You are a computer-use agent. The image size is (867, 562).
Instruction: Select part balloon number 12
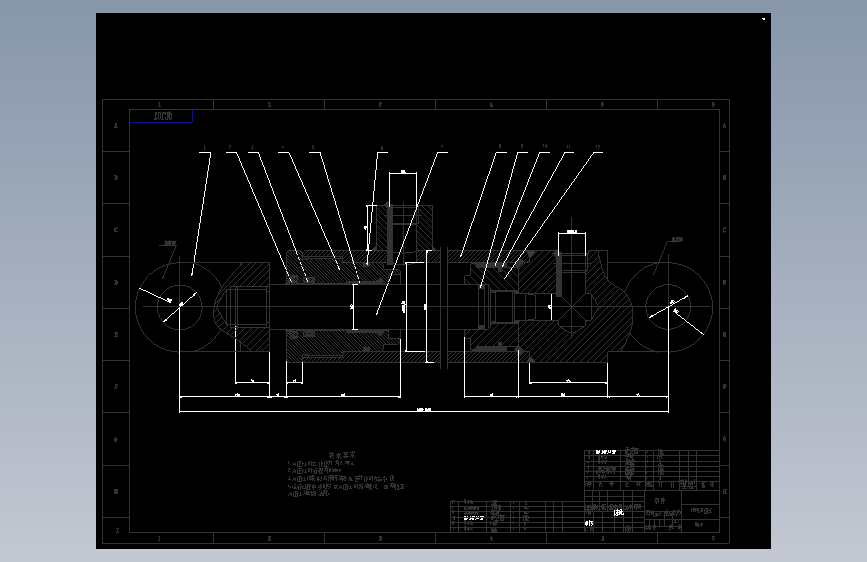pyautogui.click(x=598, y=147)
